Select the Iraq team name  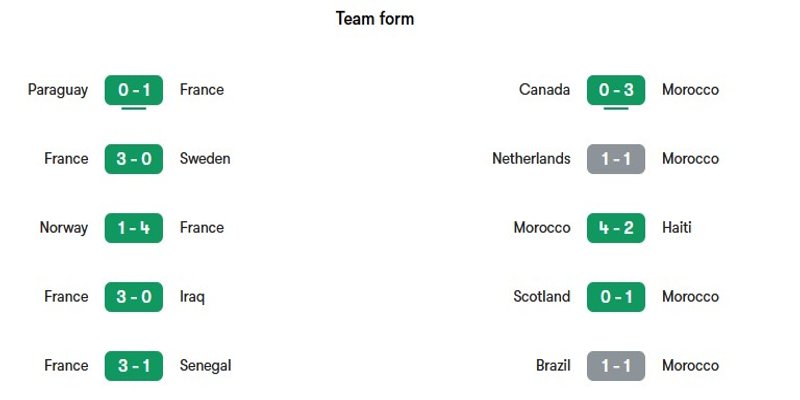point(192,297)
